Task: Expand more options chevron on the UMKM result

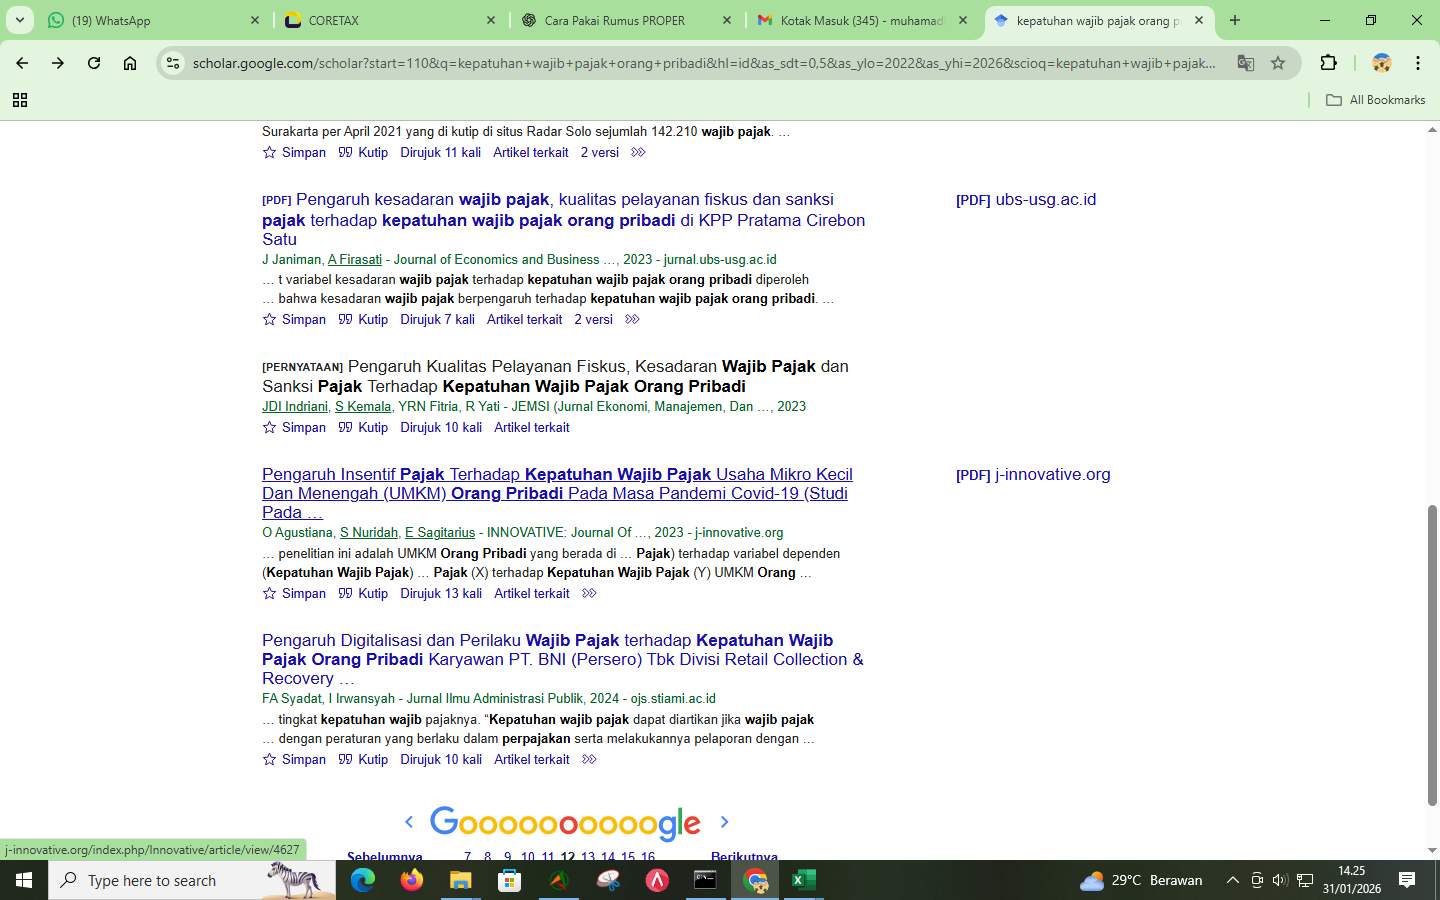Action: pyautogui.click(x=589, y=593)
